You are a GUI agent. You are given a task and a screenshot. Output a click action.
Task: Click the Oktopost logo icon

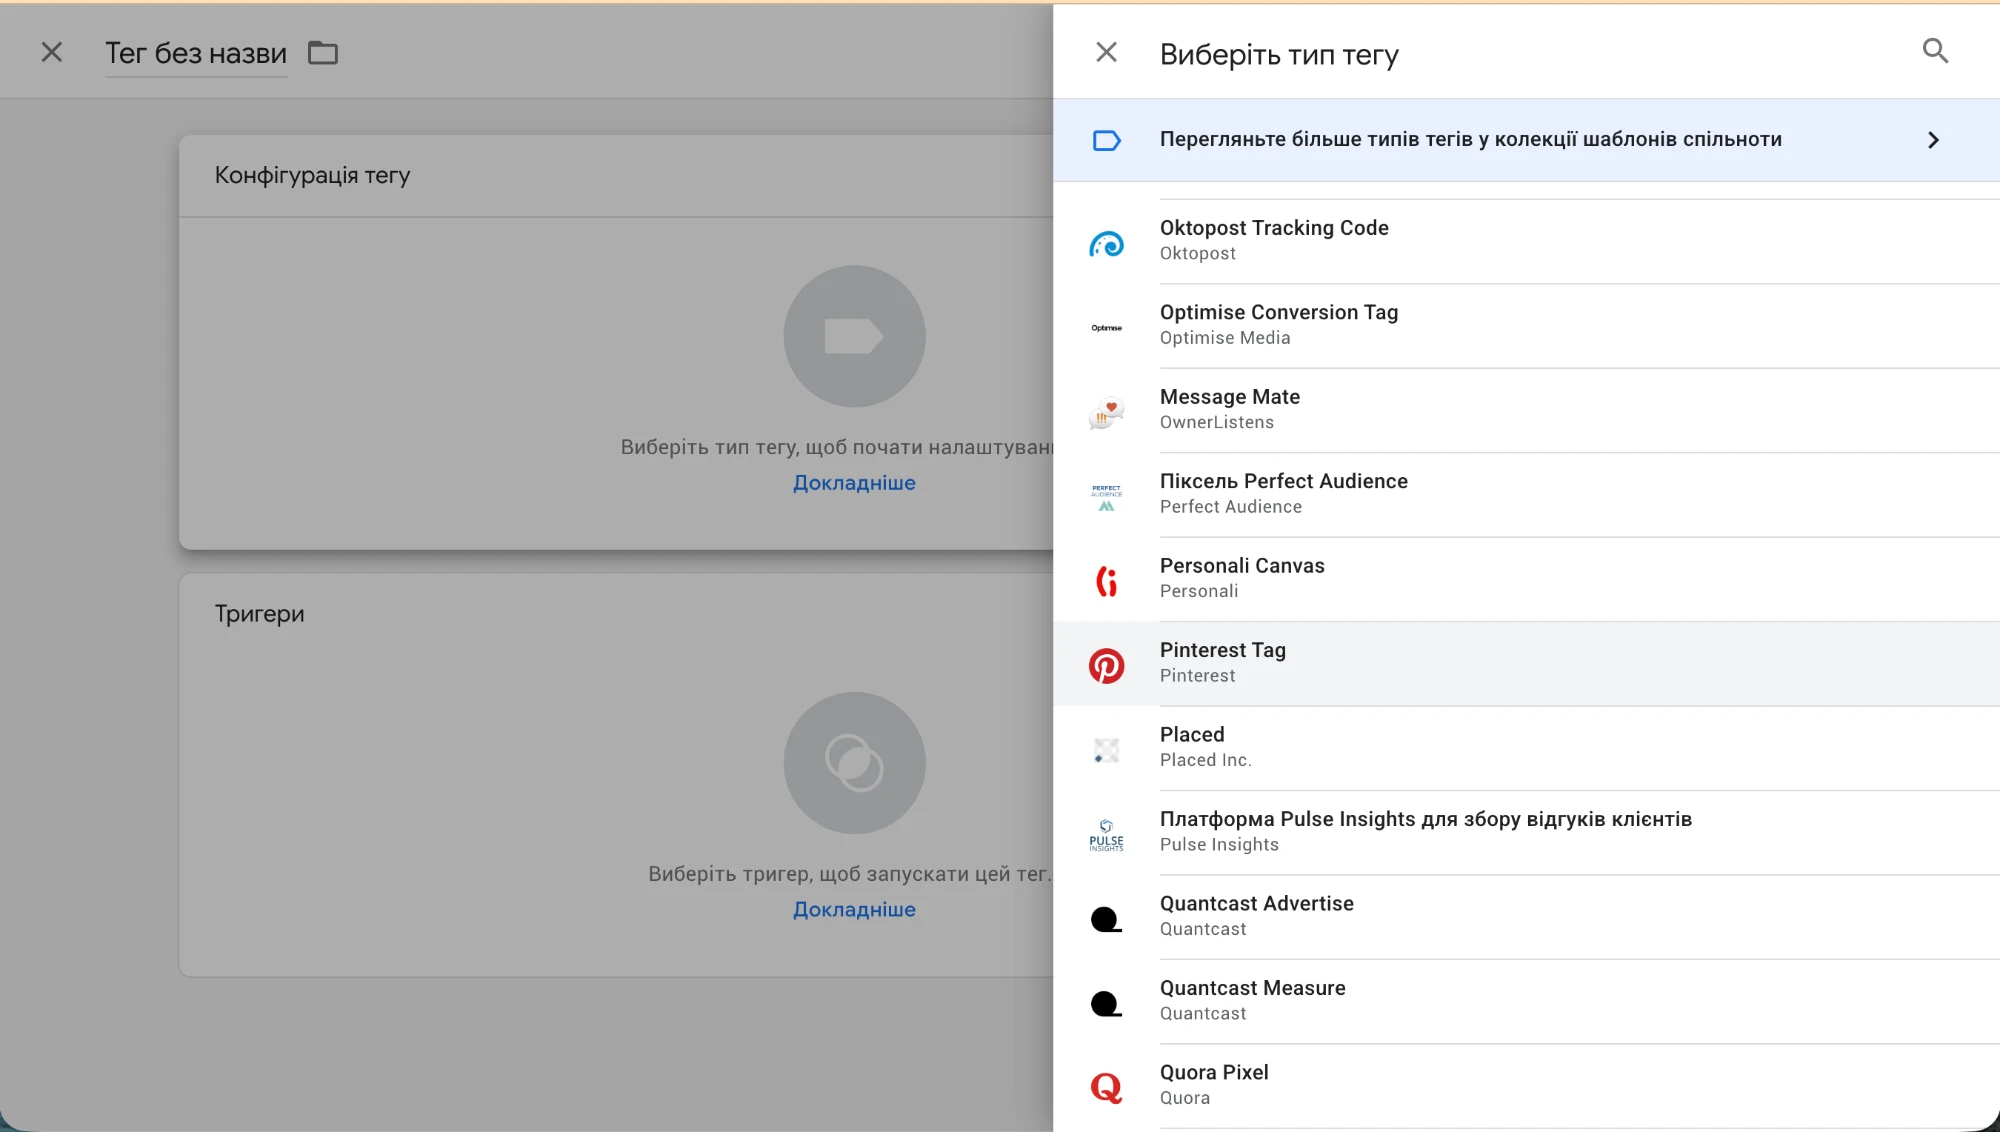(1106, 243)
